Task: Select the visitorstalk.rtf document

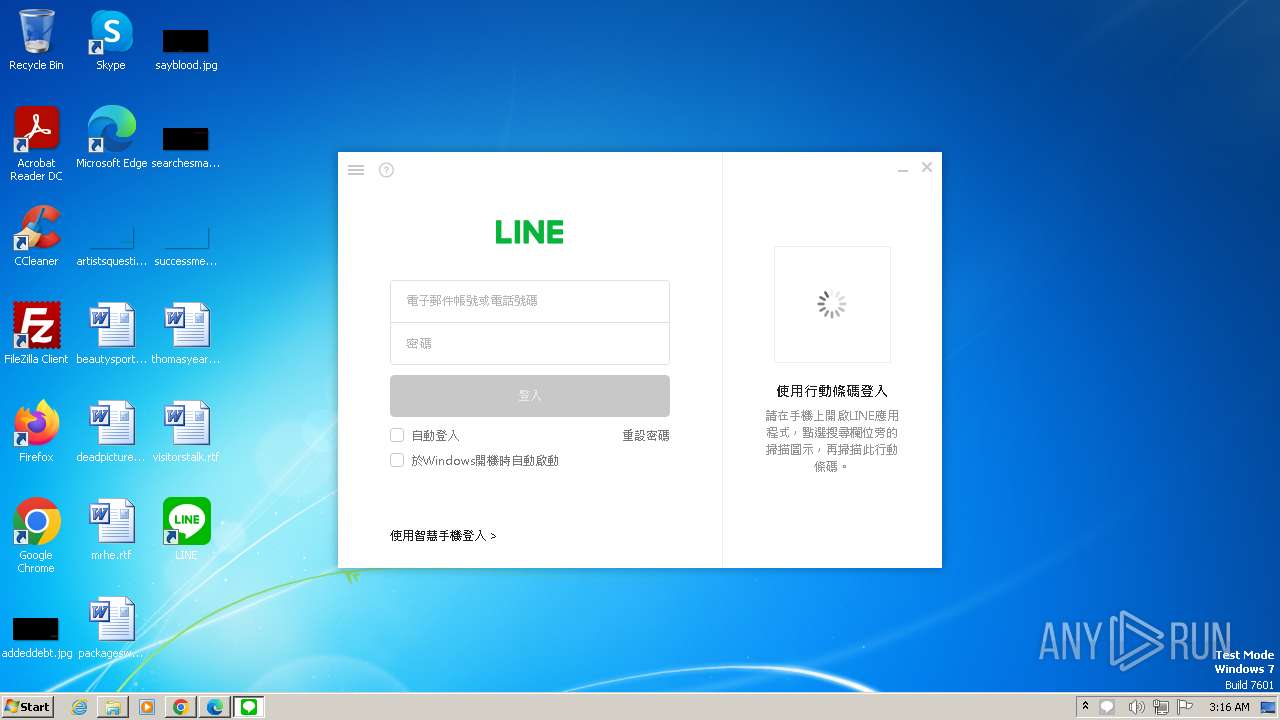Action: point(186,432)
